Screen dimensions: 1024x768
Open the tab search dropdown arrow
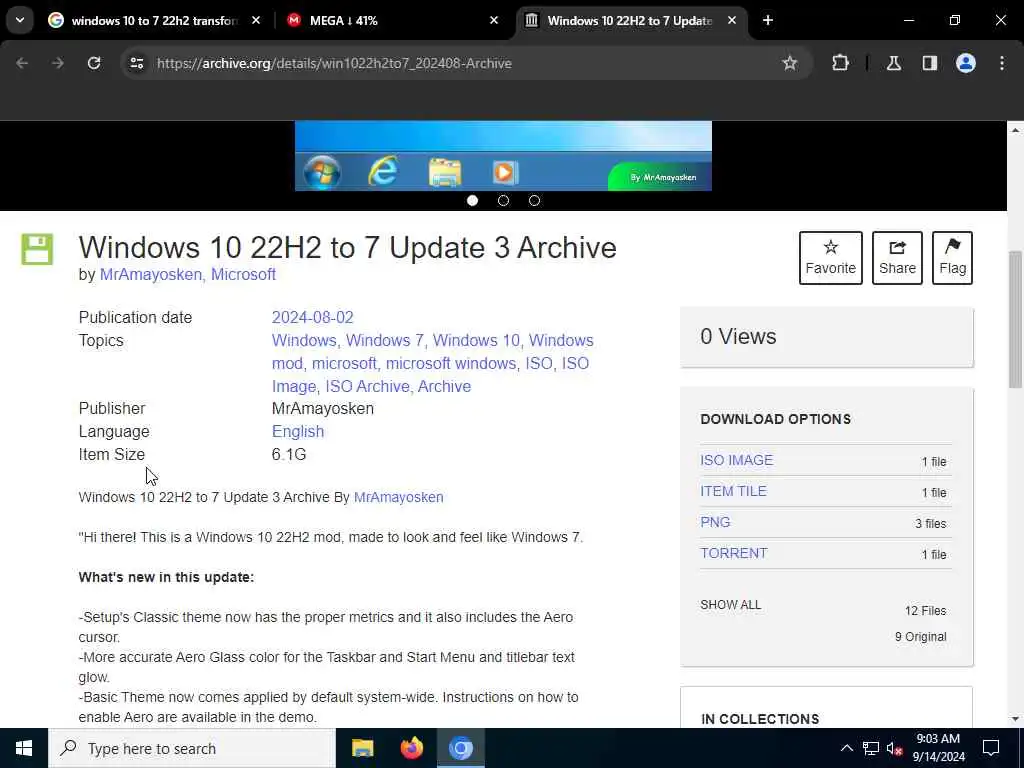tap(20, 20)
